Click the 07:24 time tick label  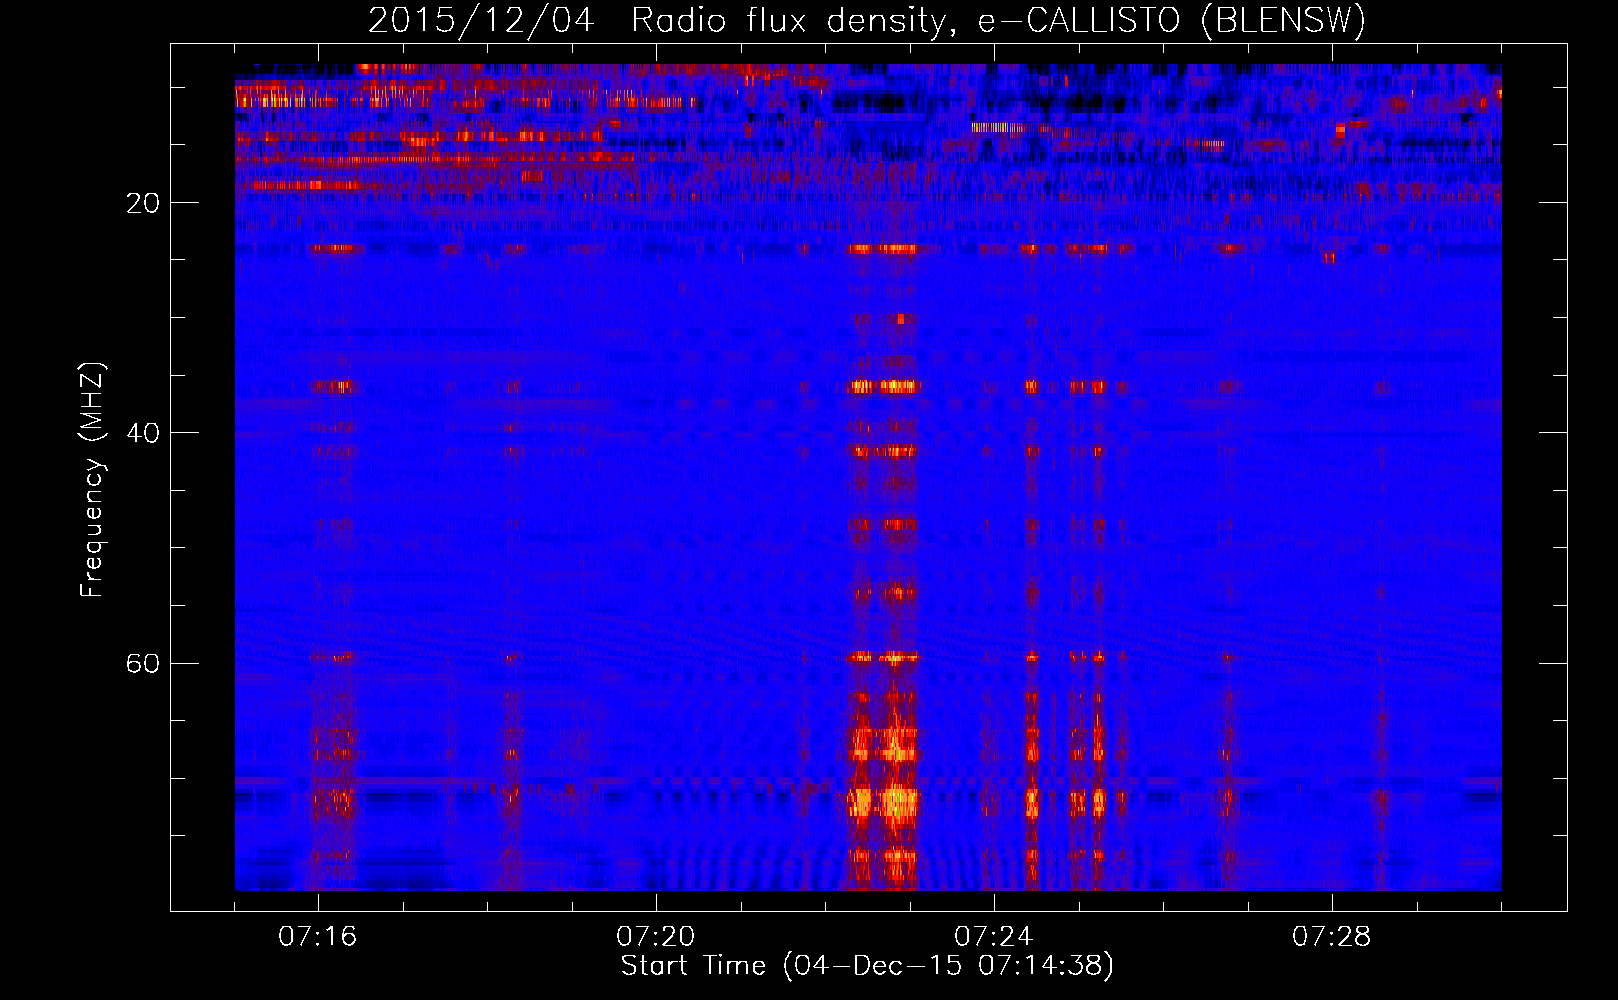pos(994,937)
